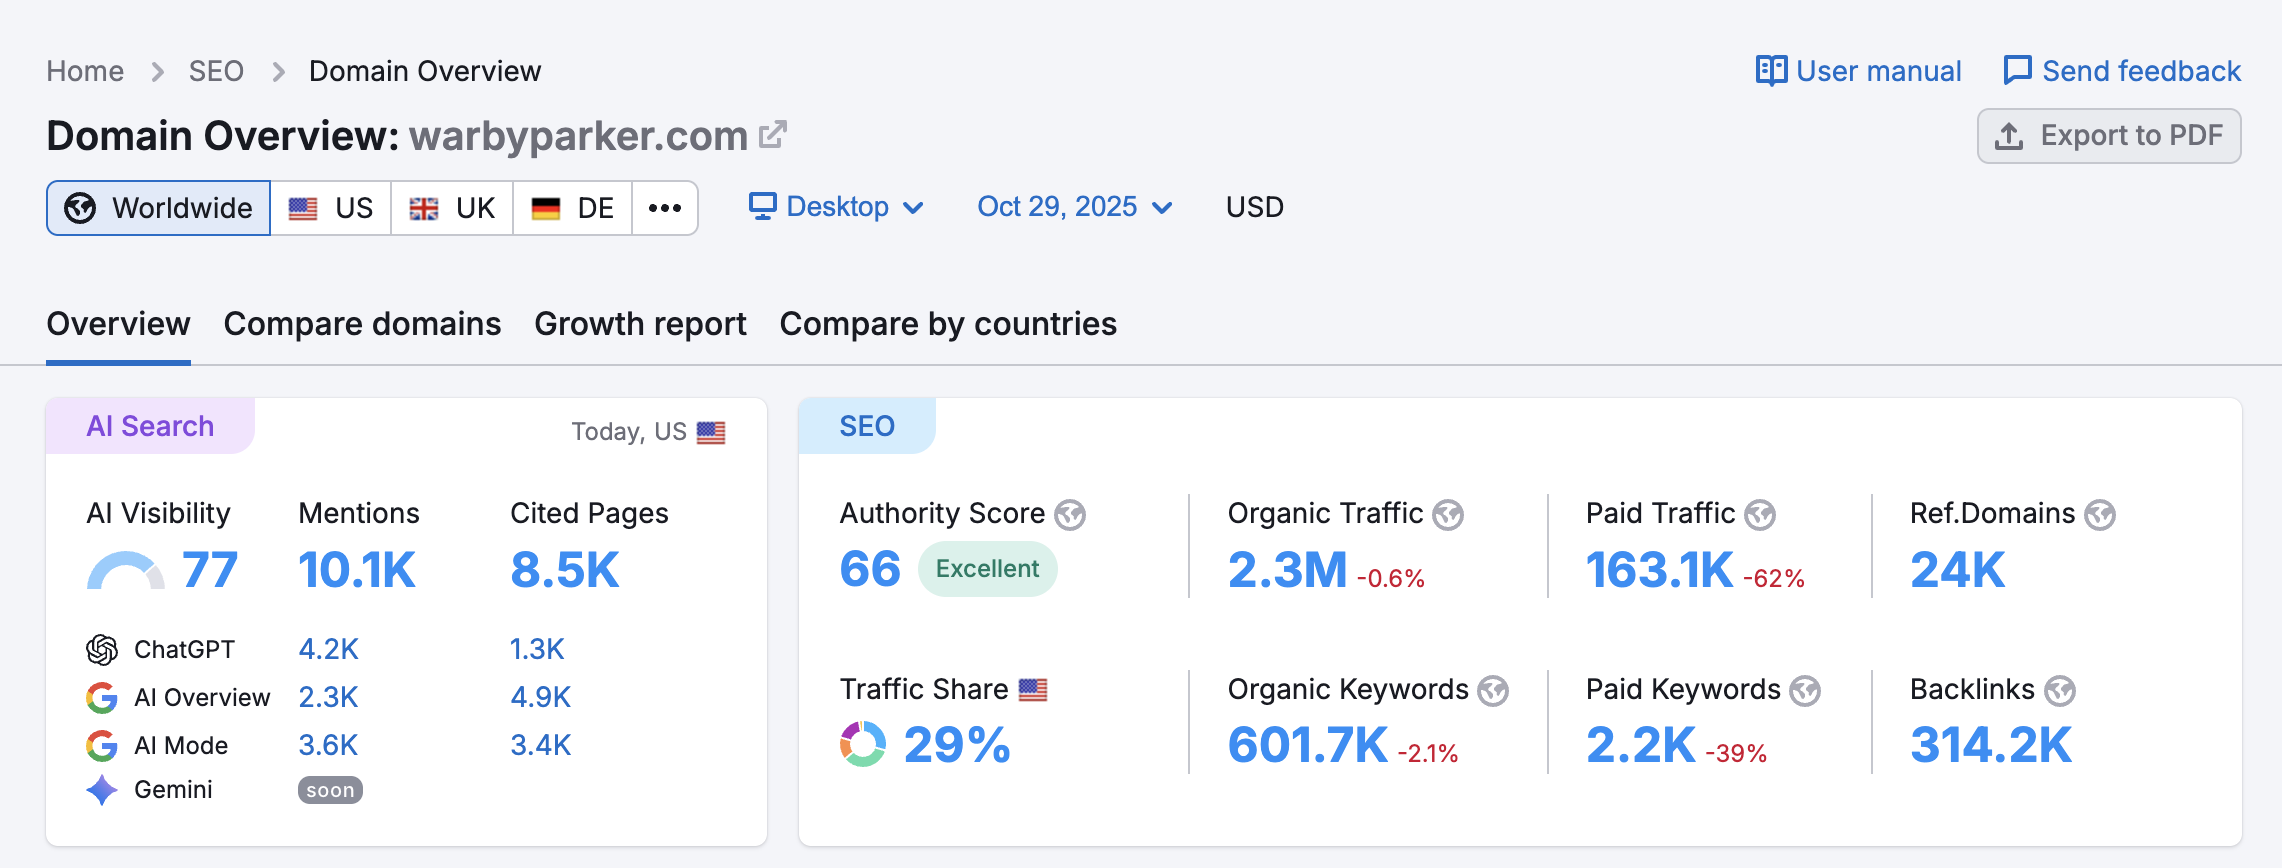The height and width of the screenshot is (868, 2282).
Task: Click the globe icon in Worldwide button
Action: pyautogui.click(x=80, y=208)
